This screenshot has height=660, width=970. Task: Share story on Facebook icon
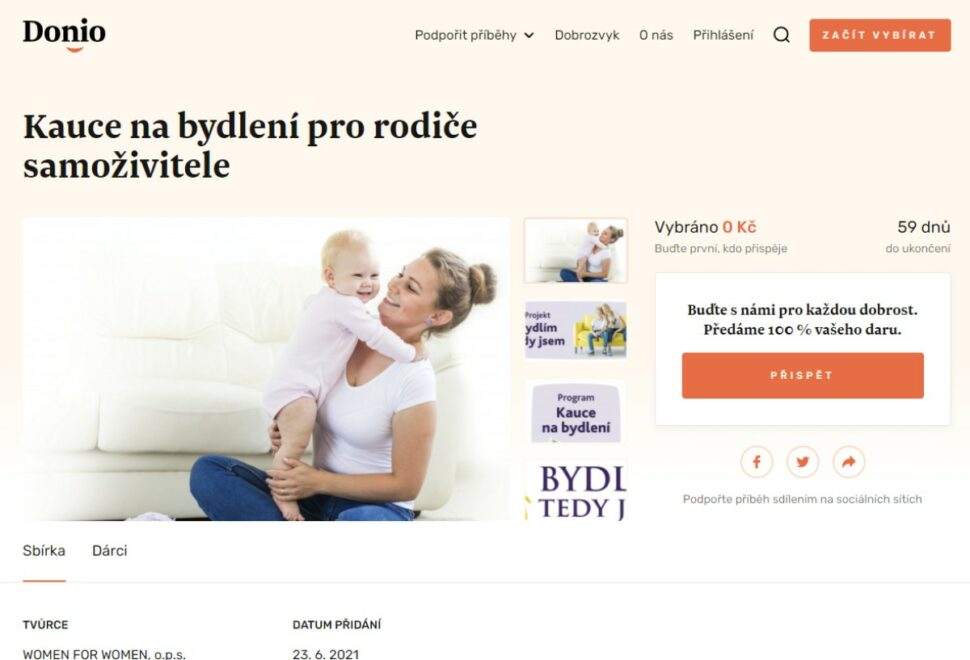[757, 461]
